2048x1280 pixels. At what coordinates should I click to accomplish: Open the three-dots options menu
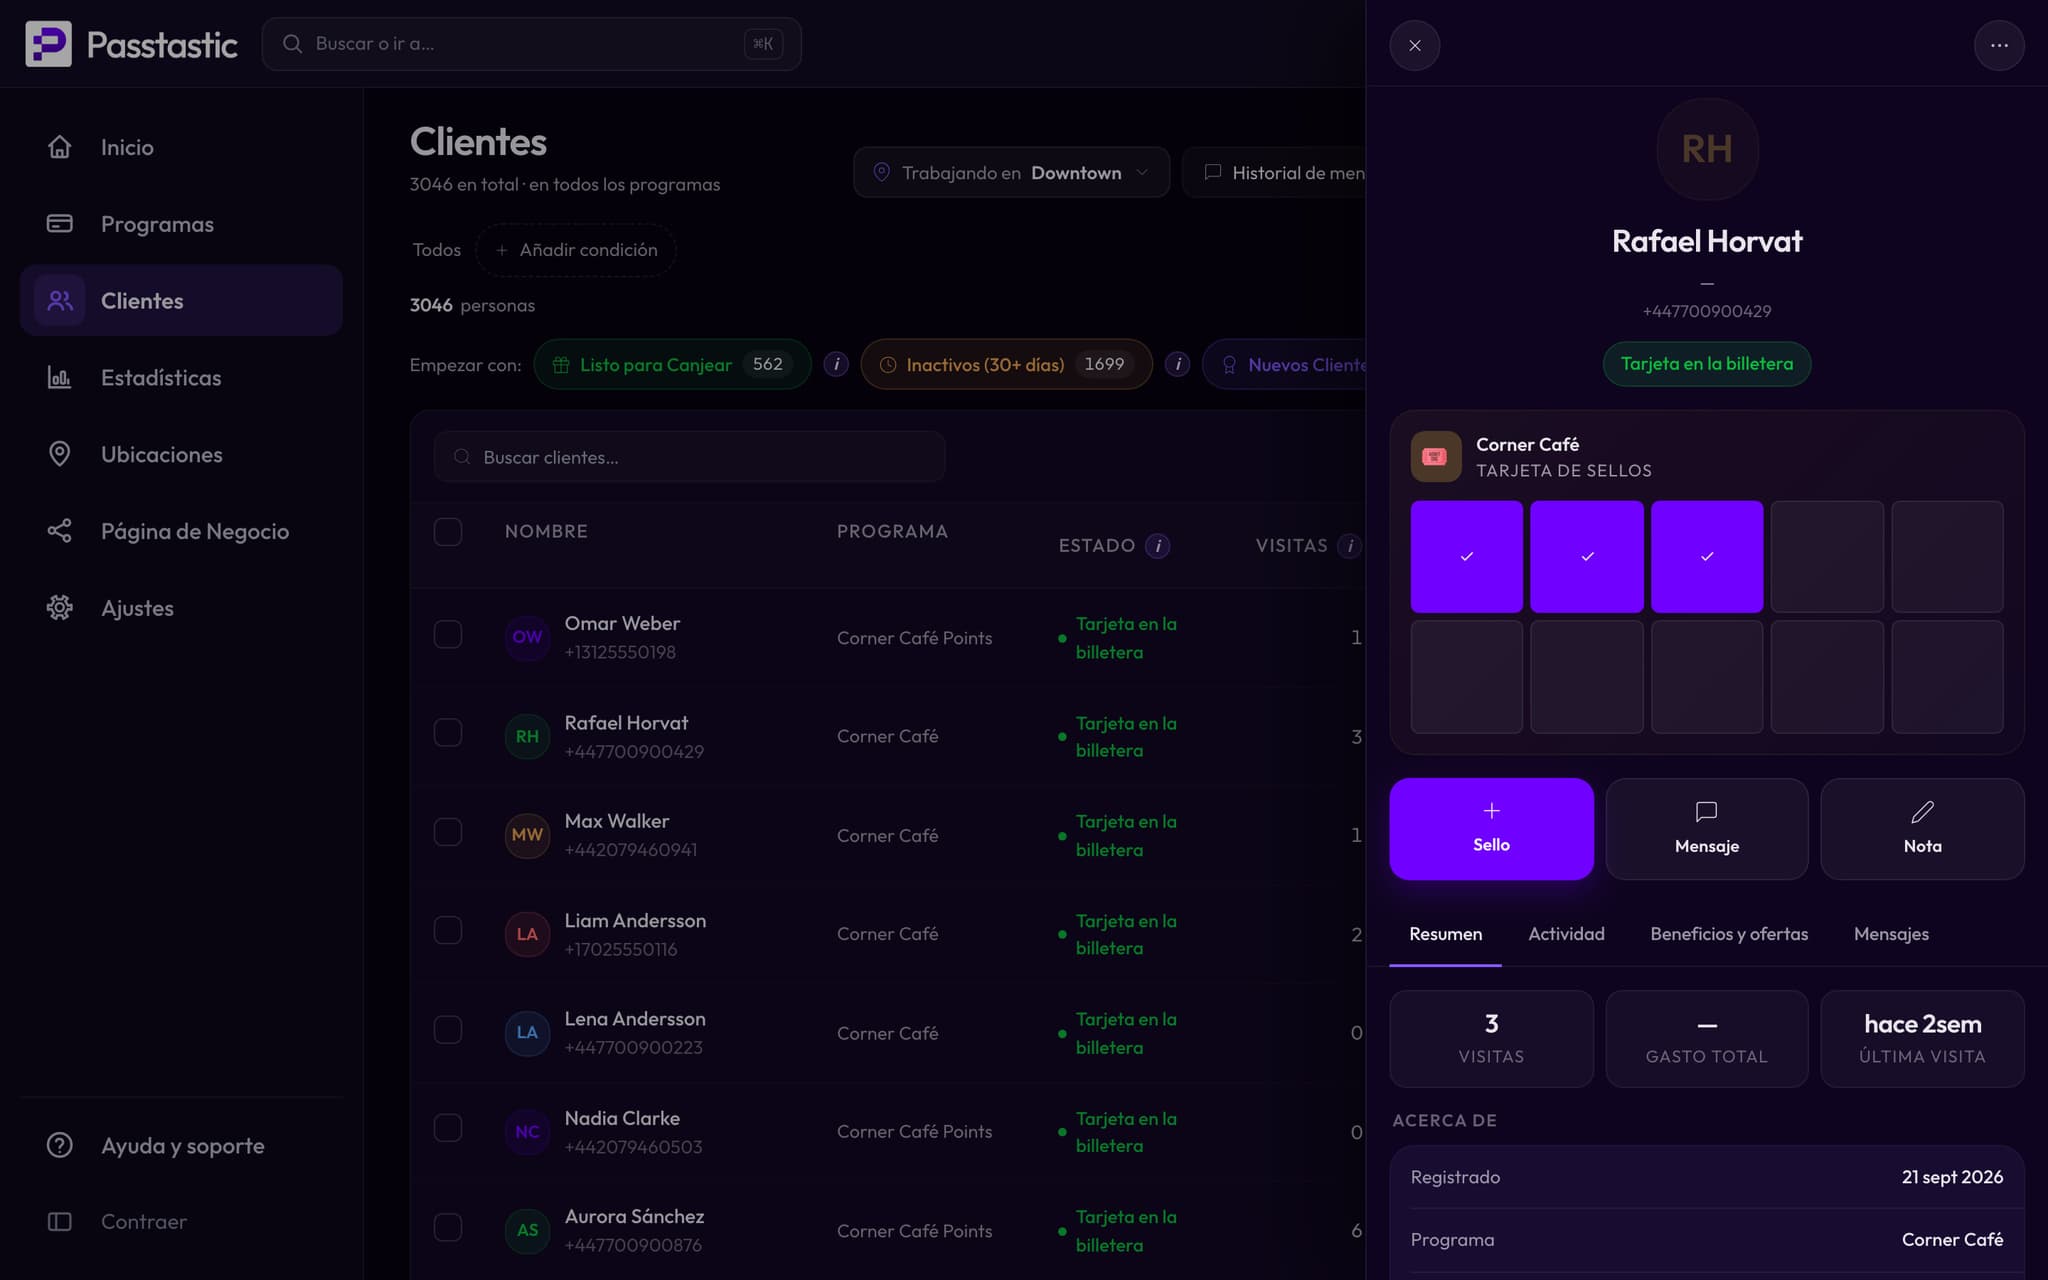(x=1999, y=45)
